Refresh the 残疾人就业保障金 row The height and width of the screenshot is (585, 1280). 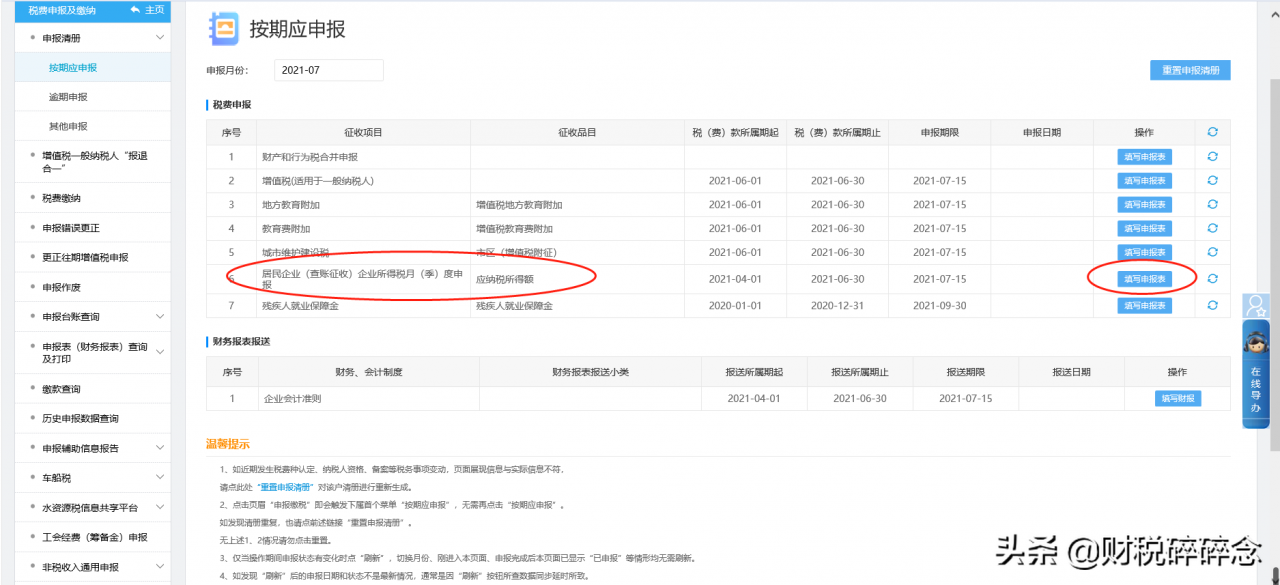click(x=1212, y=303)
